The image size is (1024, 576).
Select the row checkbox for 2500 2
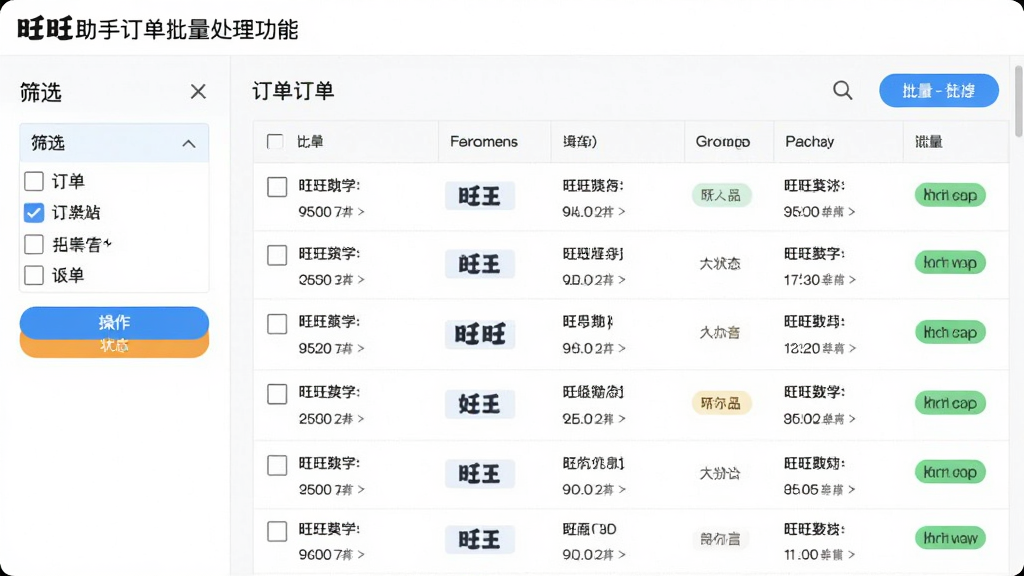277,394
